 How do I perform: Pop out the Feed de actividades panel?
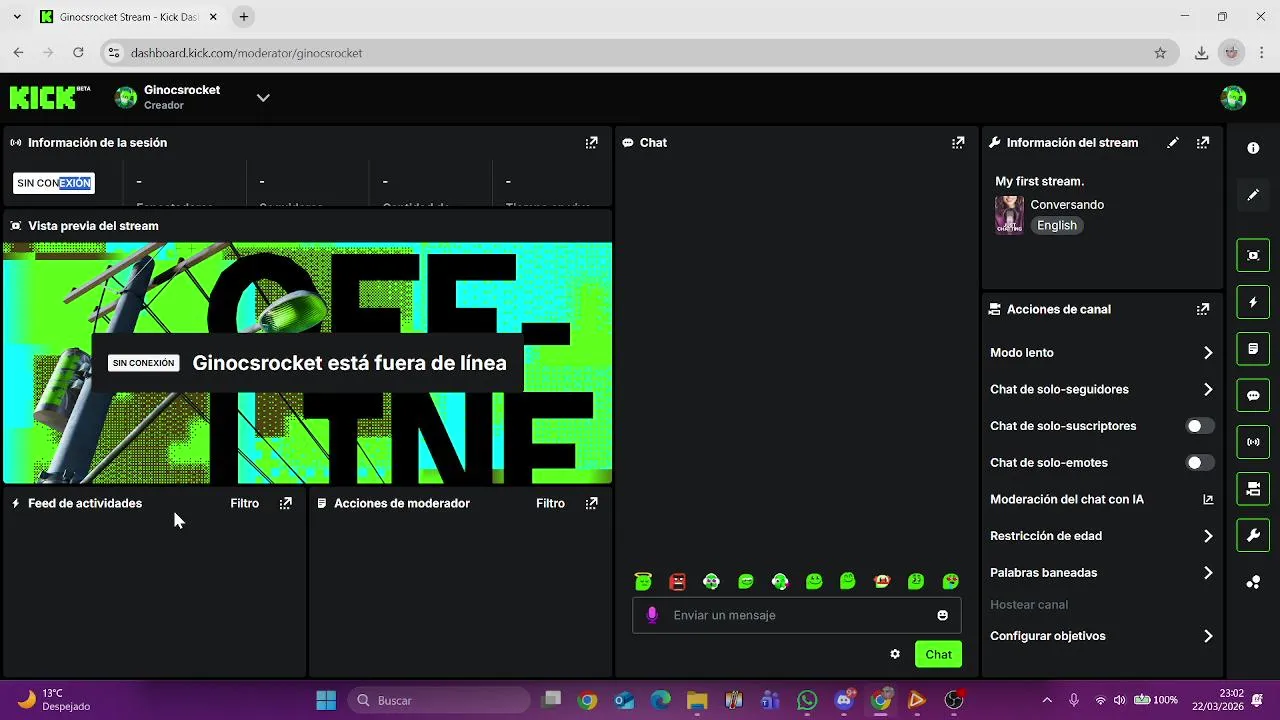click(286, 504)
